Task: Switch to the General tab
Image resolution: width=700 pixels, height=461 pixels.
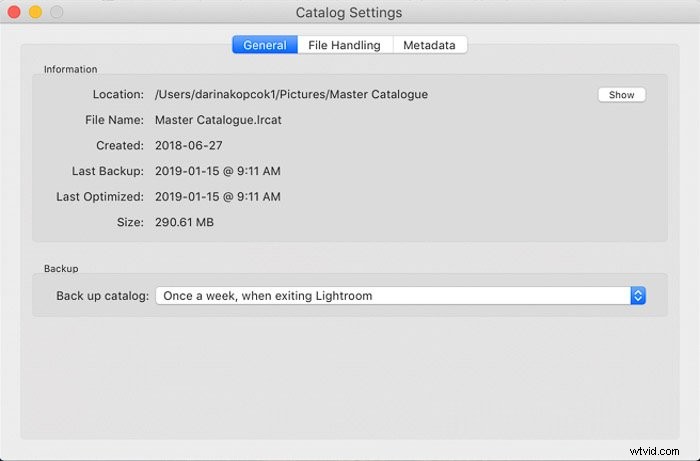Action: (x=265, y=45)
